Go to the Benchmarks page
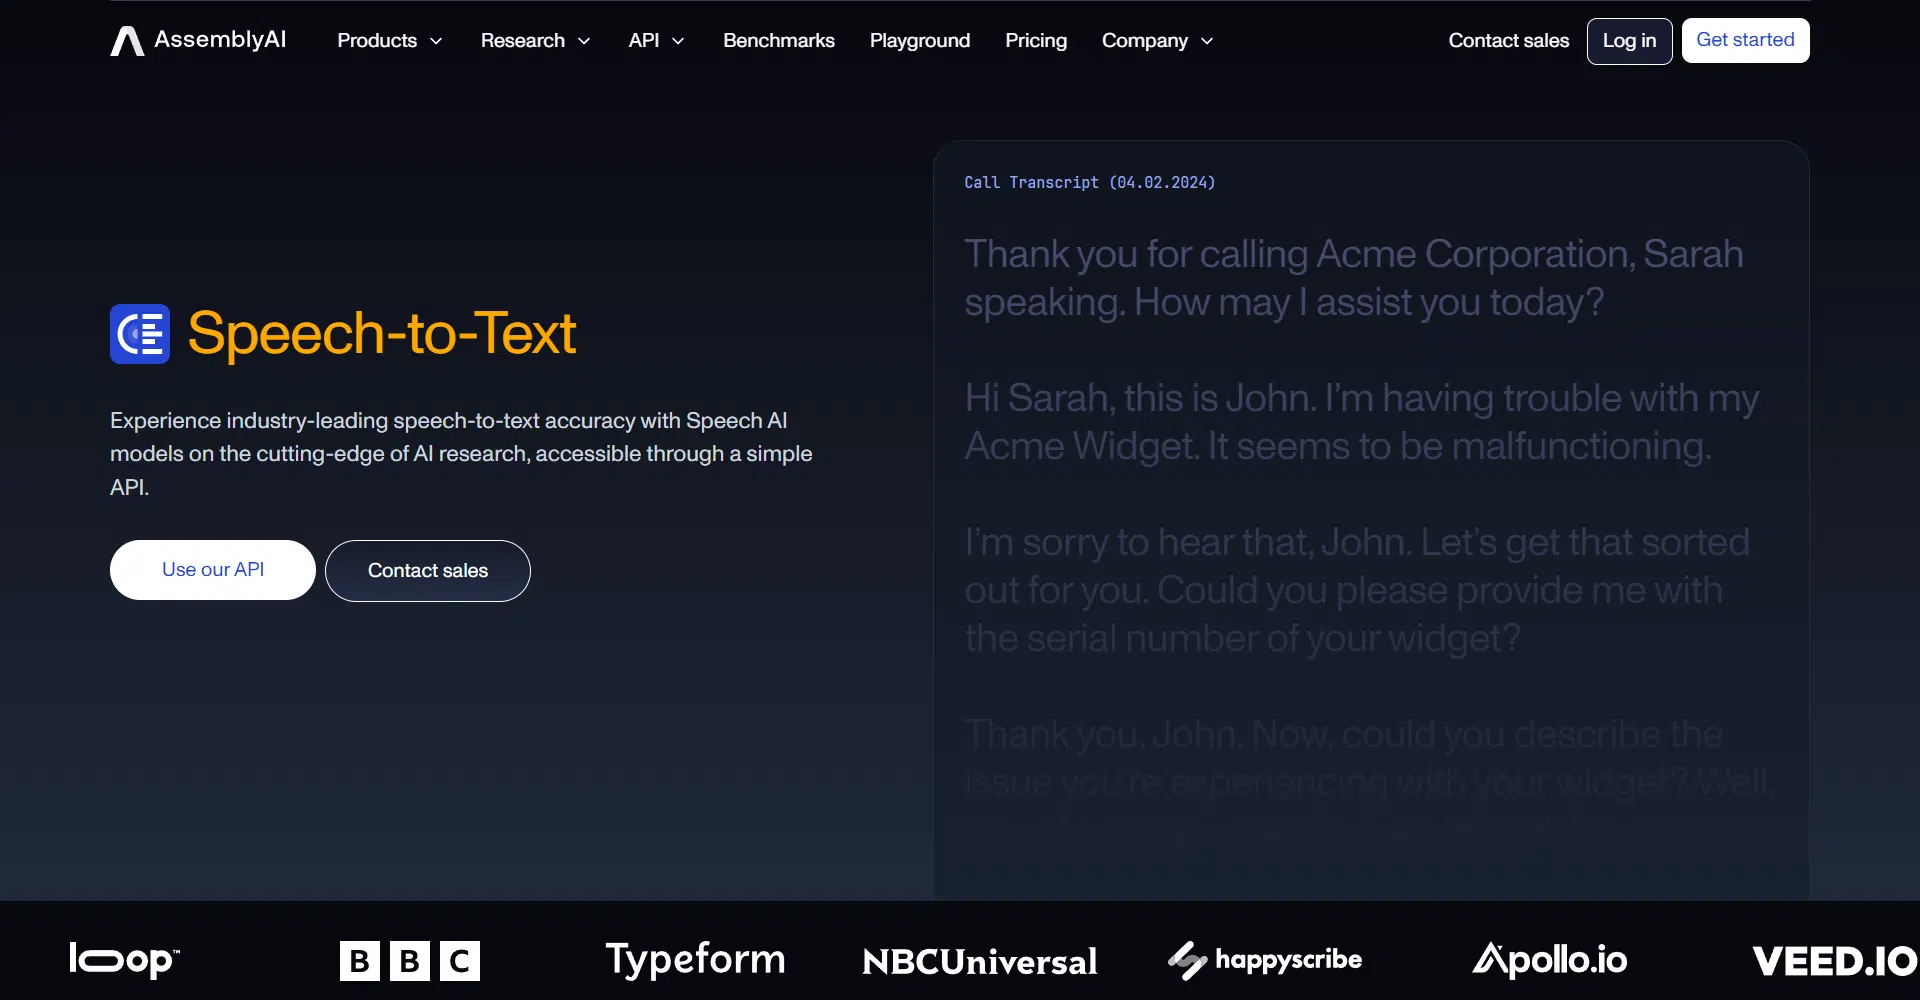1920x1000 pixels. tap(779, 41)
